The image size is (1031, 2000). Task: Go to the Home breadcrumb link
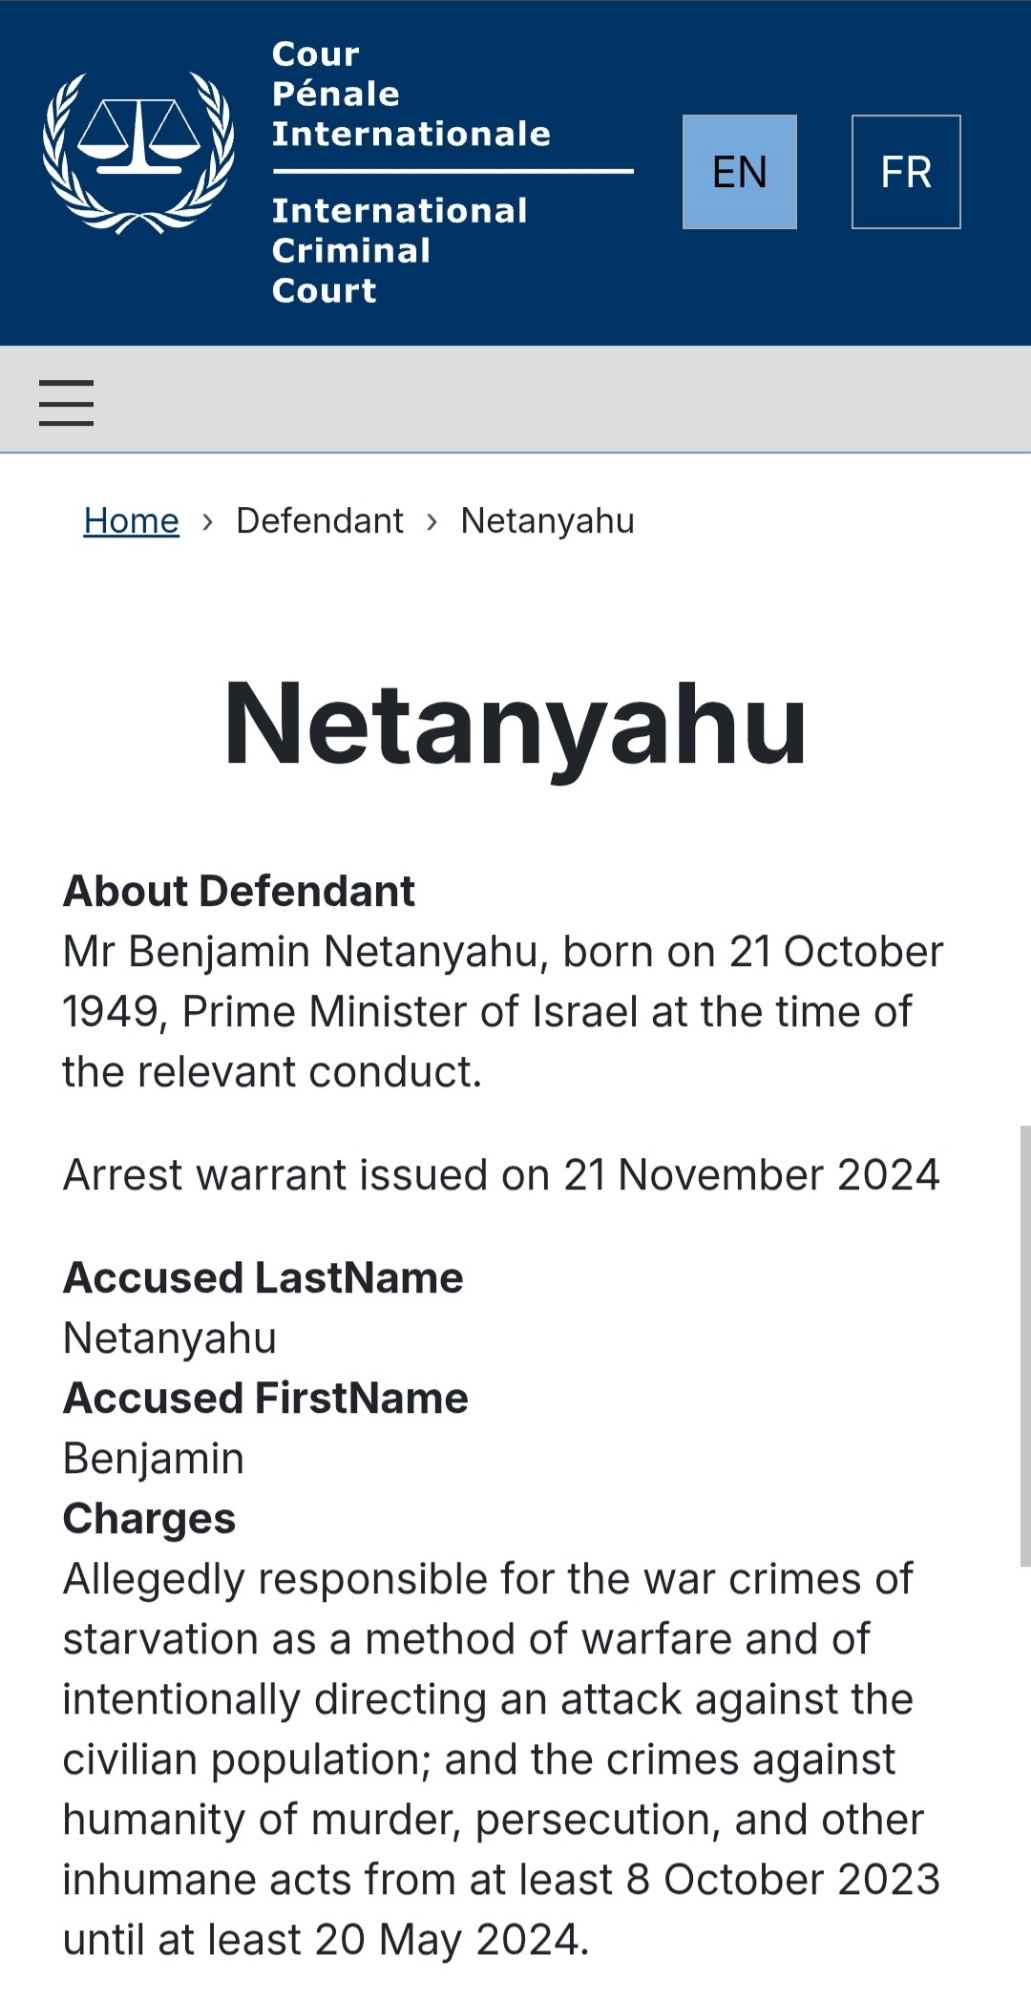click(x=131, y=521)
